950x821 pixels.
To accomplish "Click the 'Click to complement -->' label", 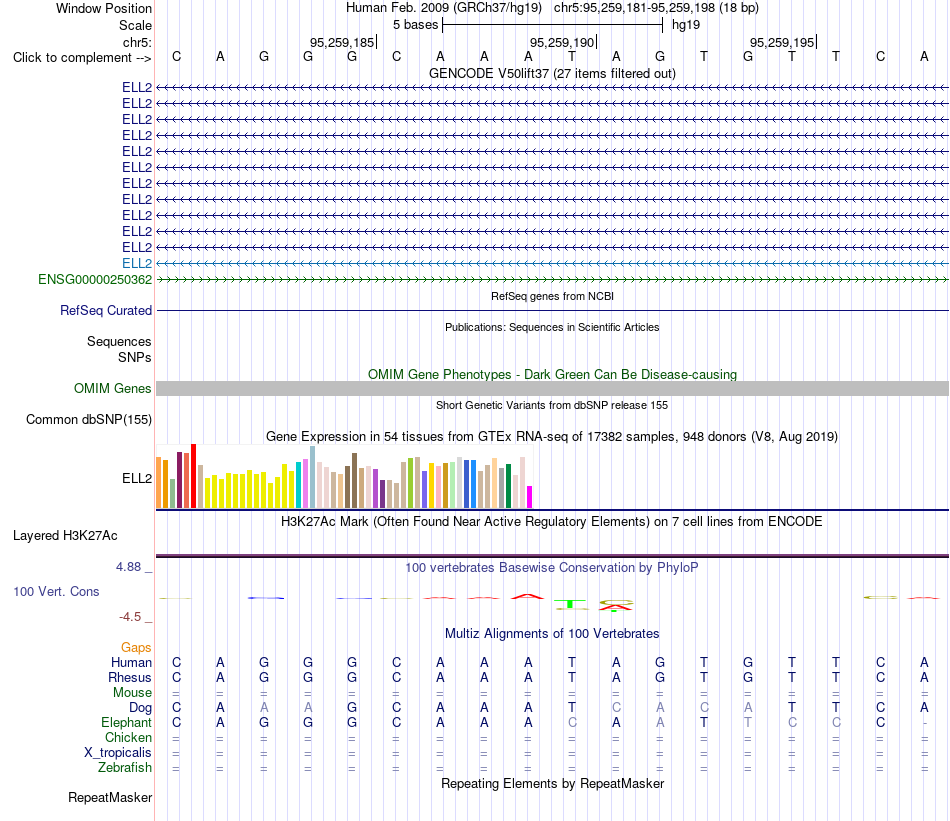I will click(x=82, y=58).
